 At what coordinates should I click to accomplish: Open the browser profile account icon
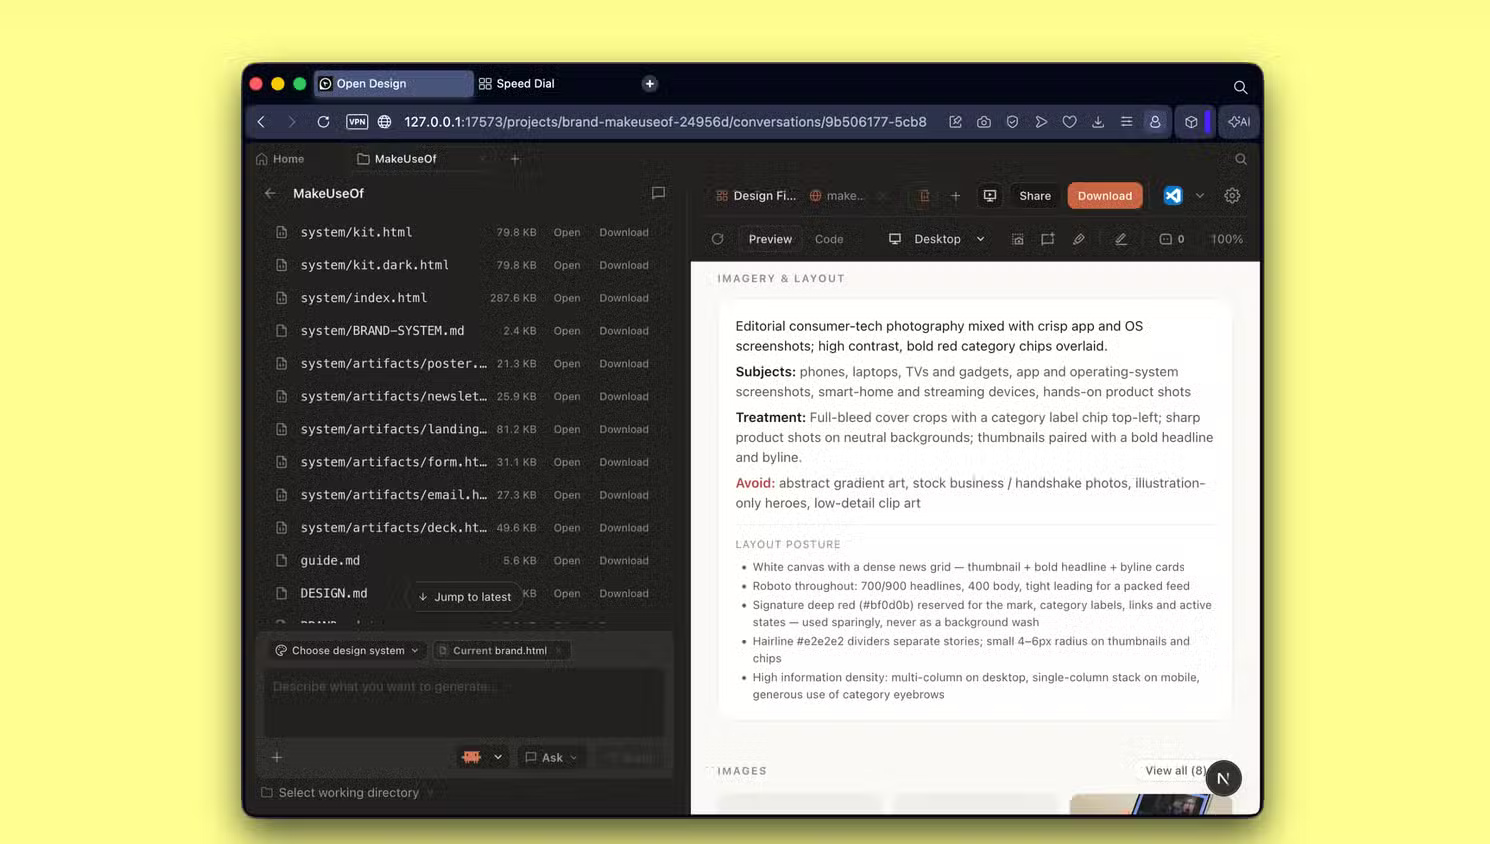[1155, 122]
